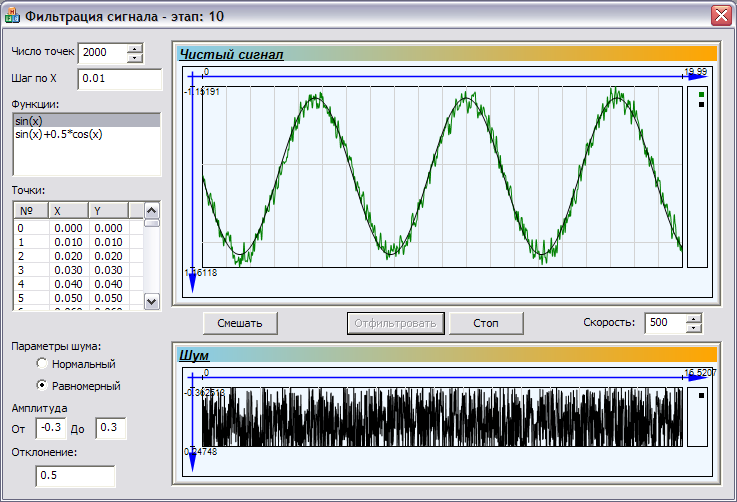Select sin(x) in the functions list
The image size is (737, 502).
[87, 121]
